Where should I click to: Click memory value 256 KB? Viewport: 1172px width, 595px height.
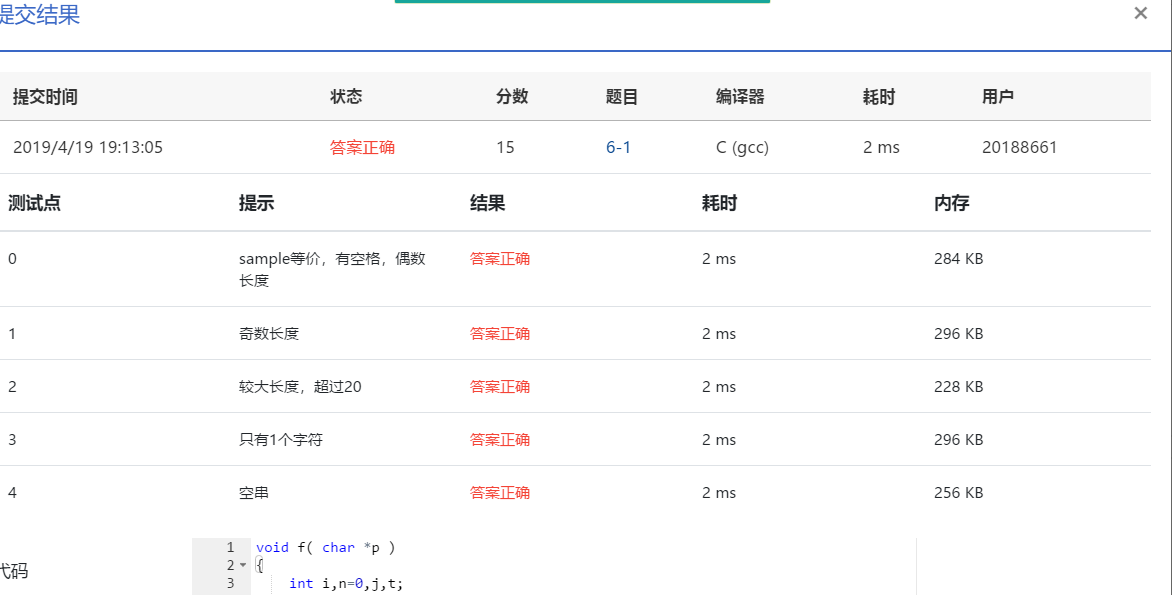(x=958, y=493)
